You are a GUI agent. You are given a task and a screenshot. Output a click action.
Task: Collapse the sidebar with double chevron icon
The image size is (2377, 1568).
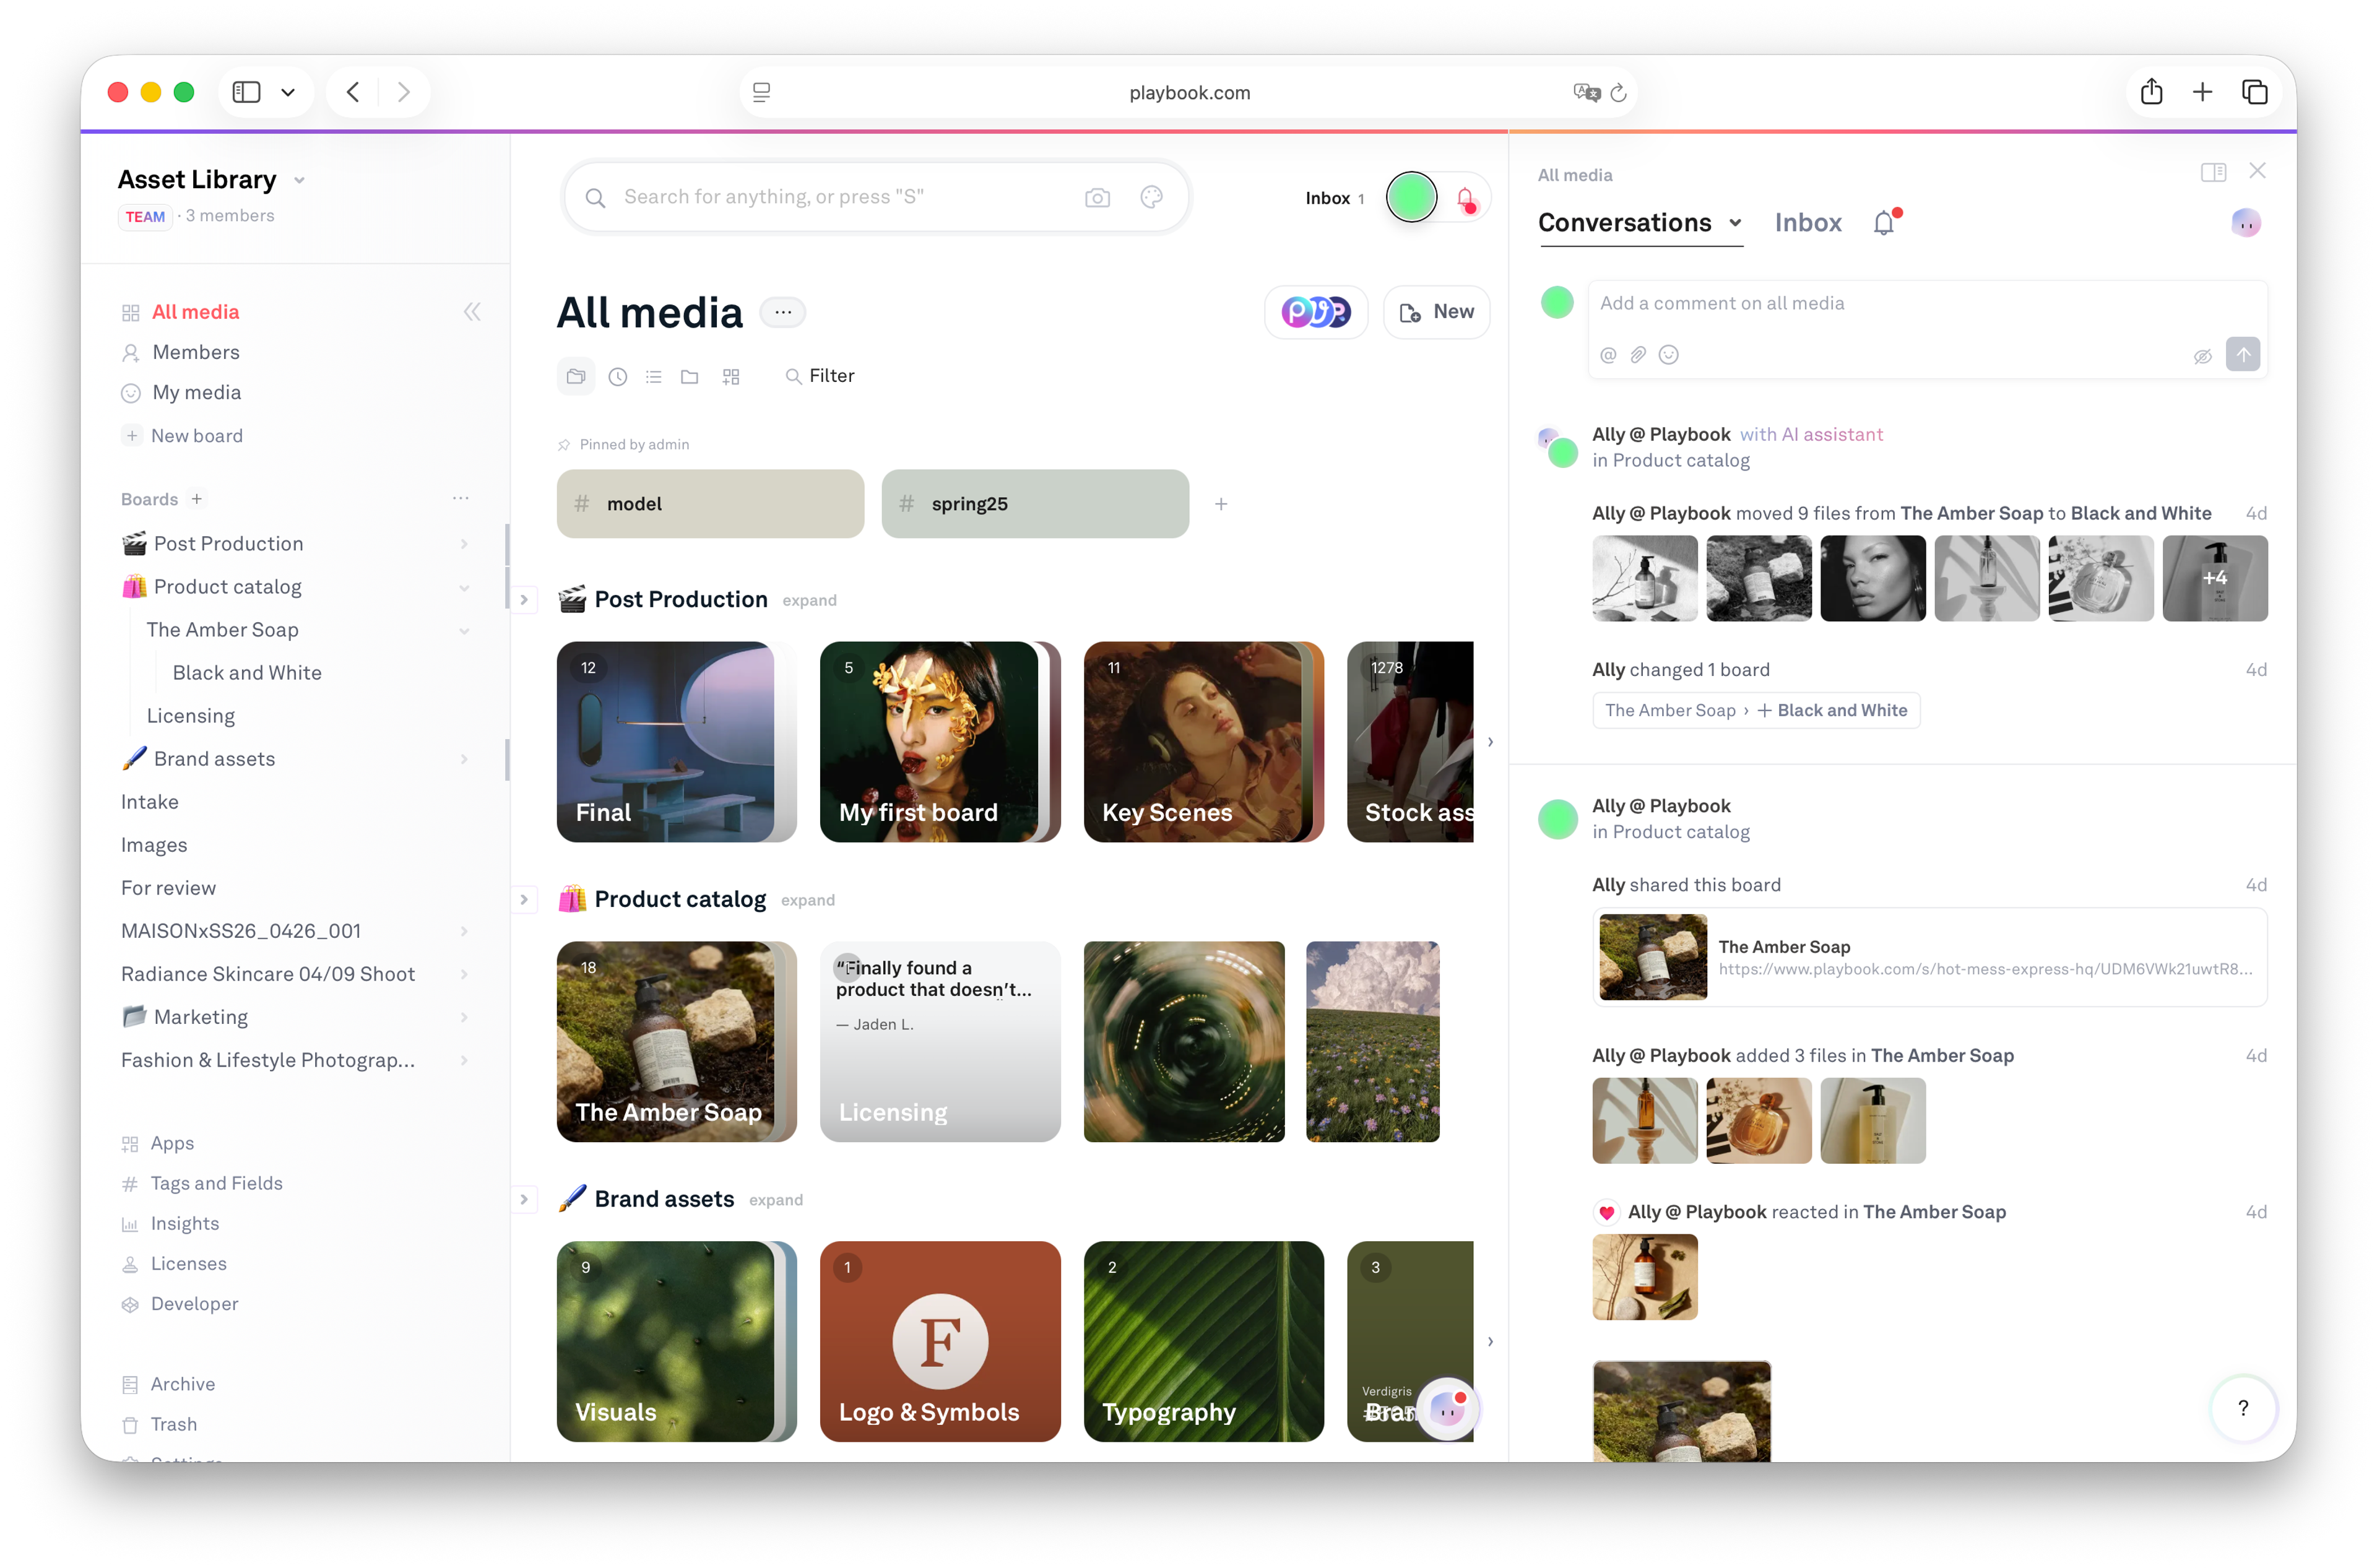tap(472, 312)
